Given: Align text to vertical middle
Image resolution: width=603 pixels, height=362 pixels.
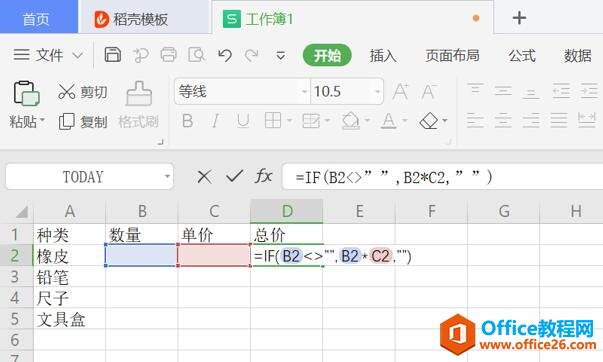Looking at the screenshot, I should click(503, 91).
